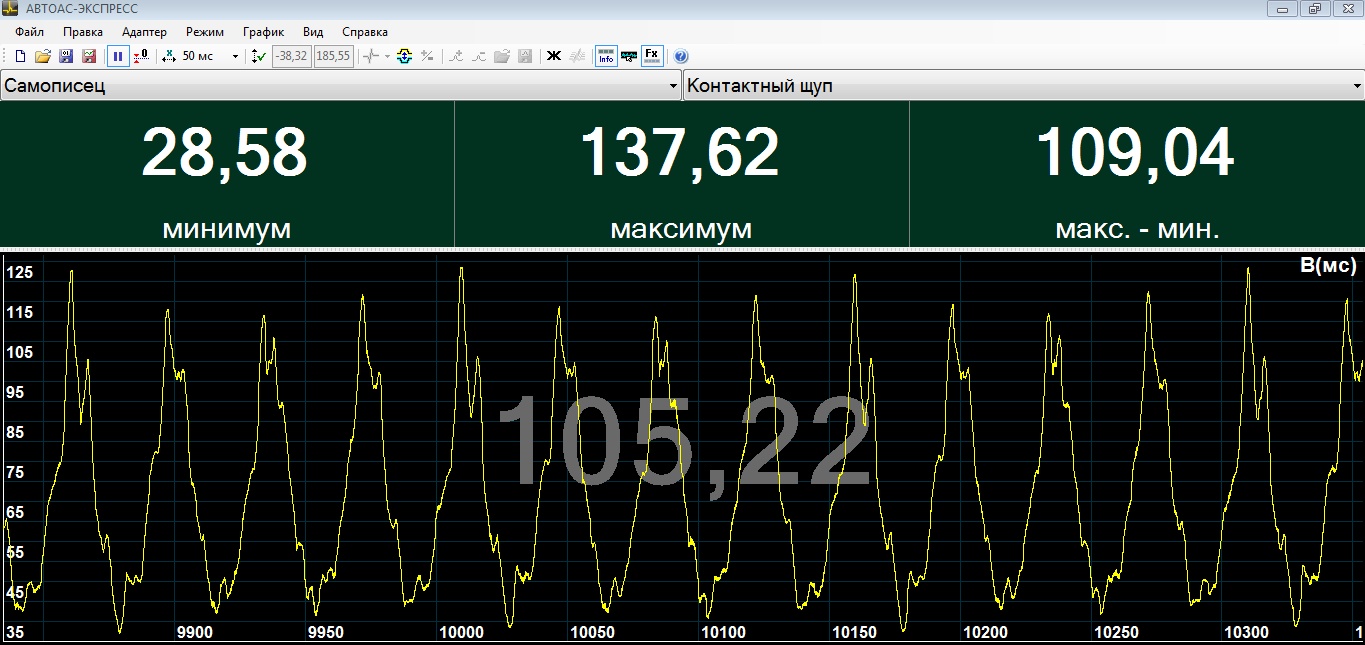
Task: Open a file with the folder icon
Action: (42, 56)
